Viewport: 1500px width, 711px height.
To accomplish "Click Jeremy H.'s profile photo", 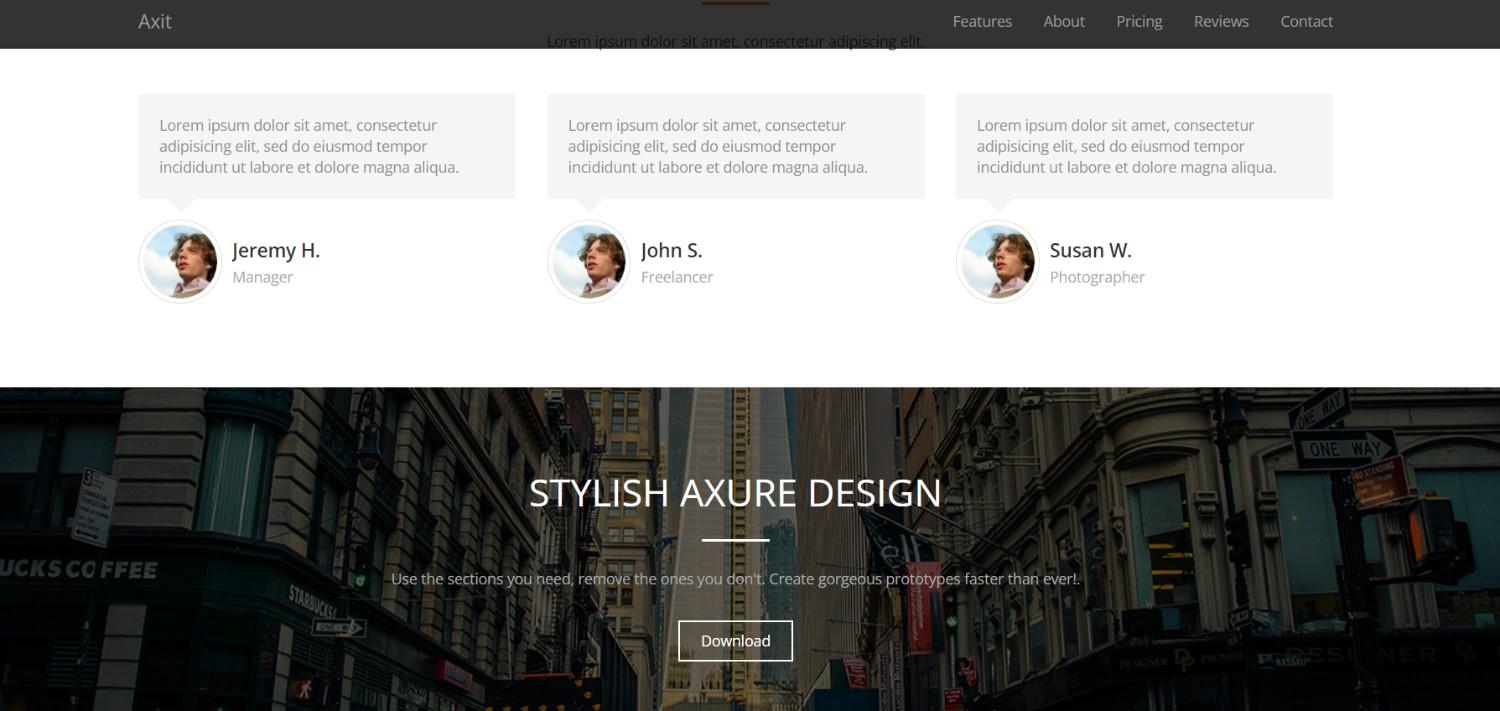I will 180,262.
